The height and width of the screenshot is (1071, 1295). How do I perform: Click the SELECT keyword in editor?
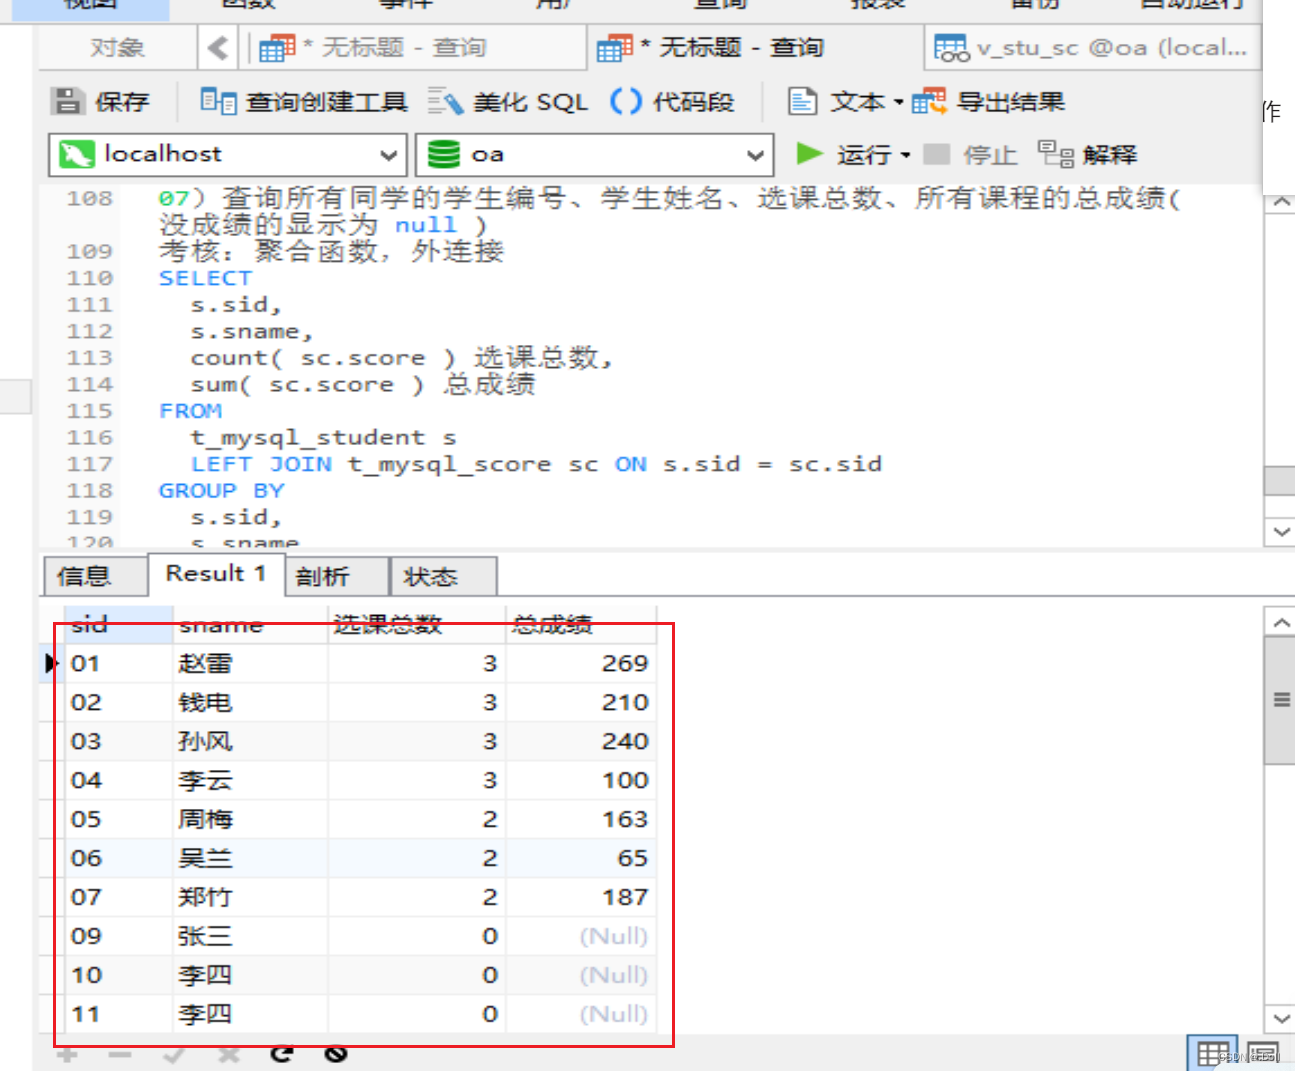pos(205,278)
